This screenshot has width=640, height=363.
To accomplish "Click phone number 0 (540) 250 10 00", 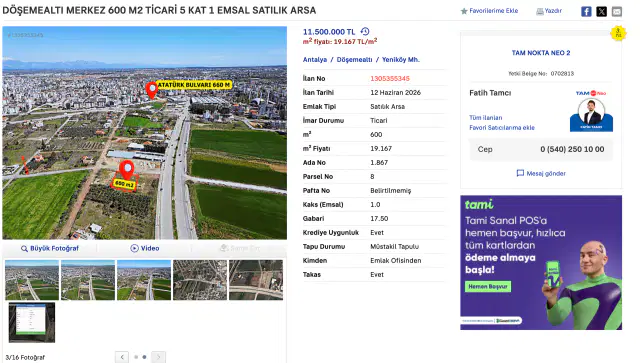I will coord(572,149).
